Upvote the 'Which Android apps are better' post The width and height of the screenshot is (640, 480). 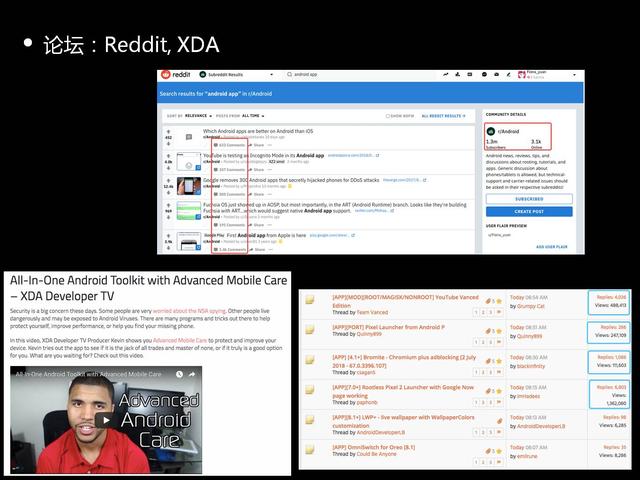[x=168, y=129]
